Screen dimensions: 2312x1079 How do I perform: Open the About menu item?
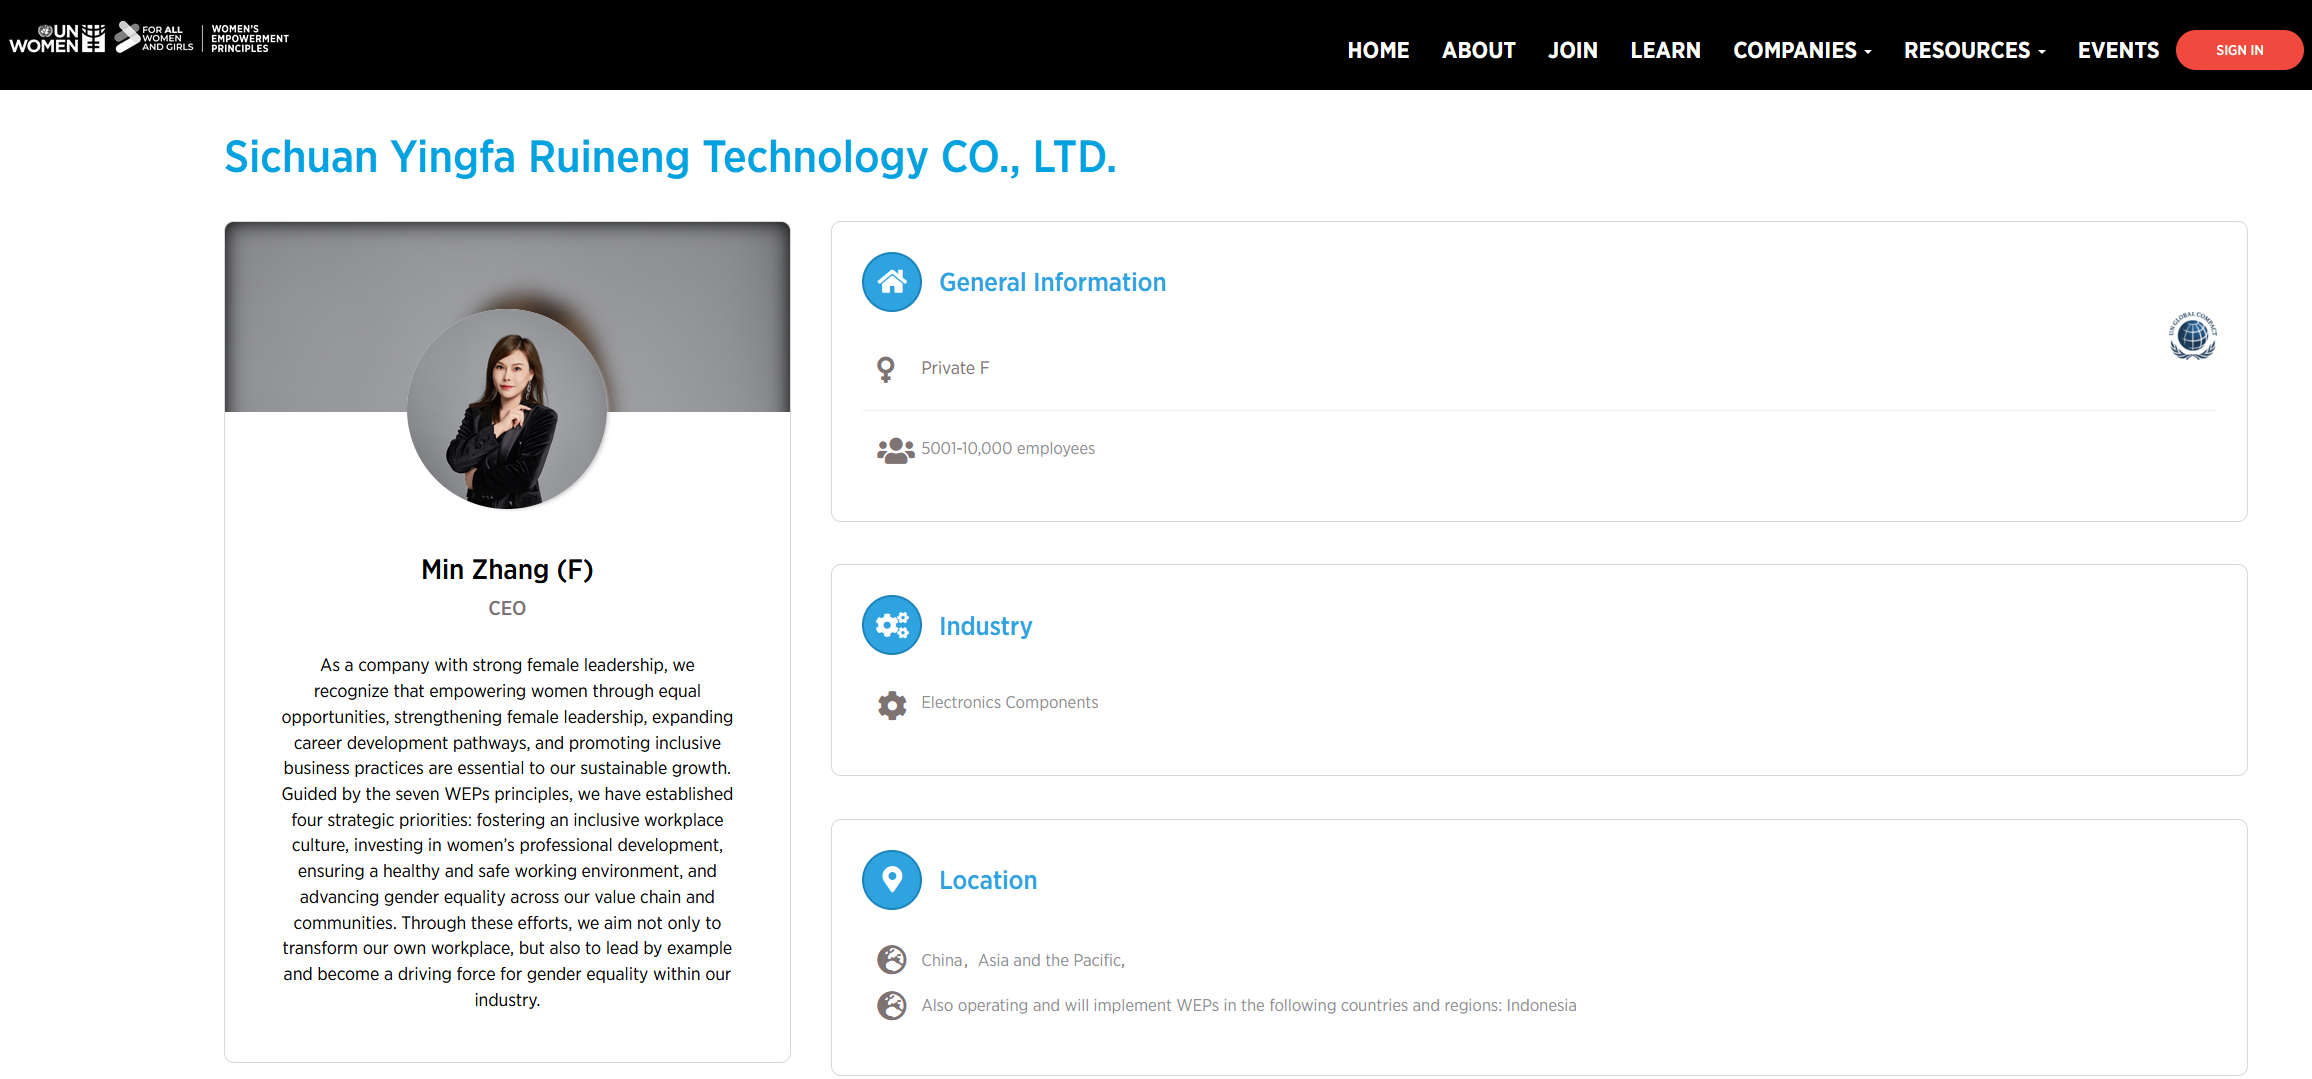click(1478, 50)
